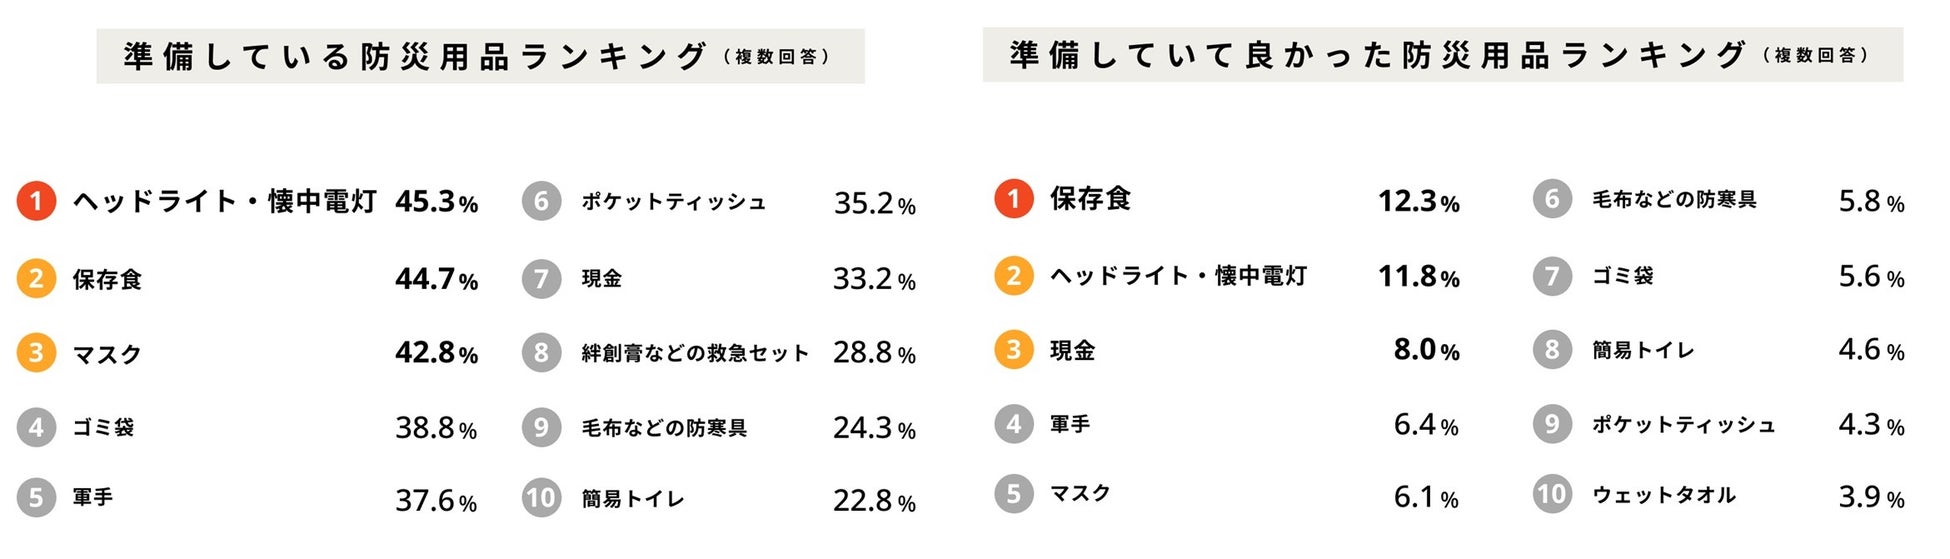The width and height of the screenshot is (1950, 559).
Task: Click the 12.3% value next to 保存食
Action: [1418, 201]
